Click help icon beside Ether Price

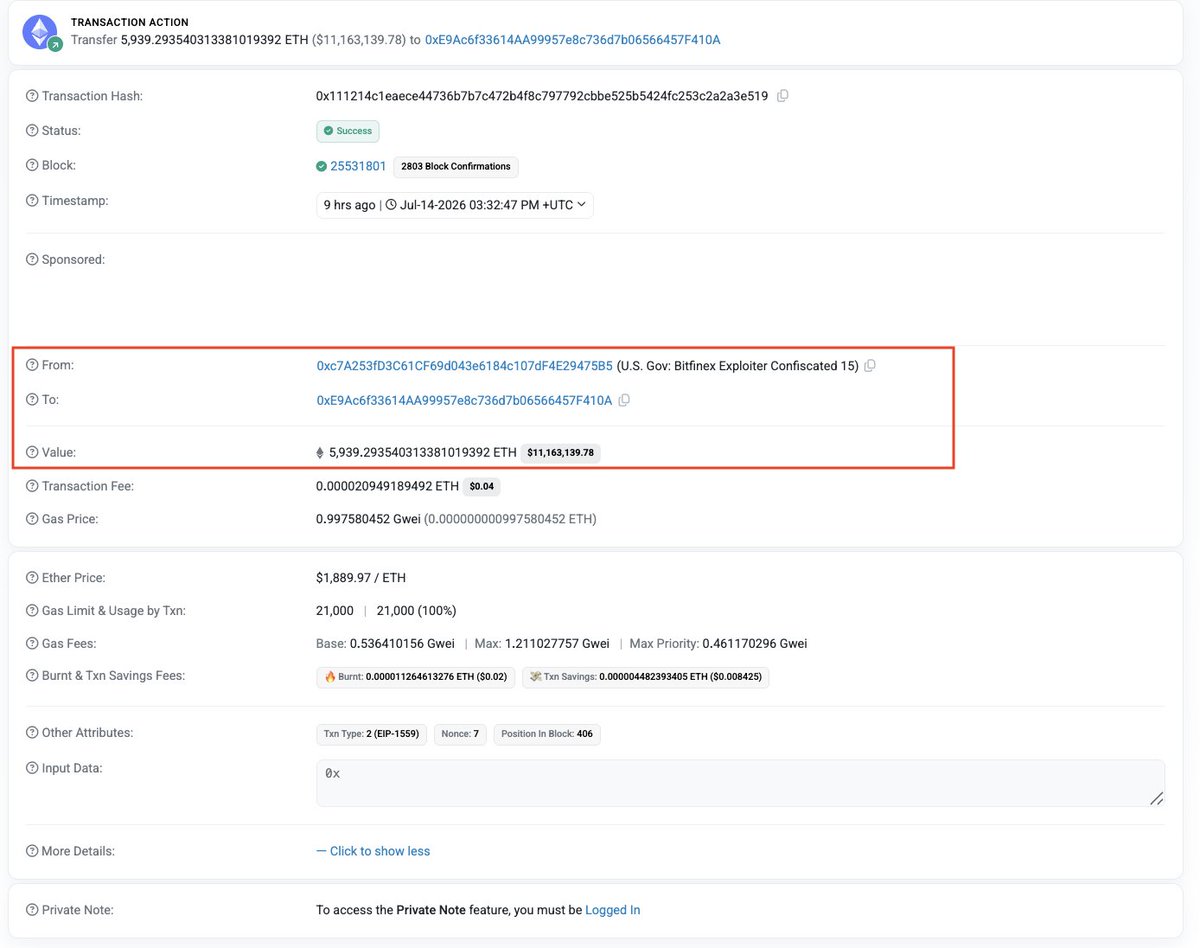(x=32, y=578)
